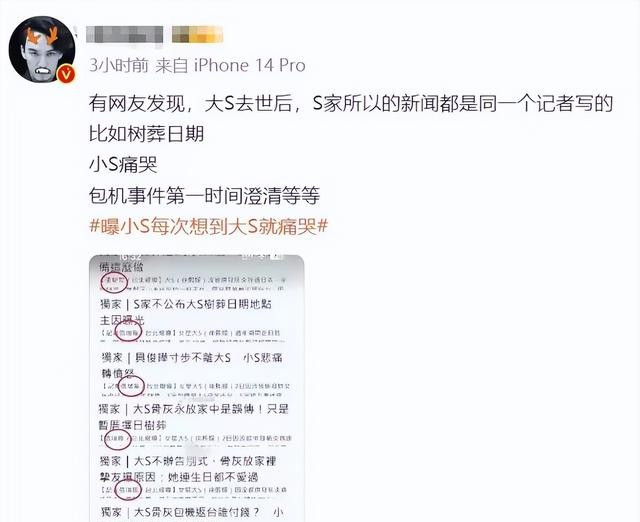Click the post text about 同一个记者
The height and width of the screenshot is (522, 640).
351,104
